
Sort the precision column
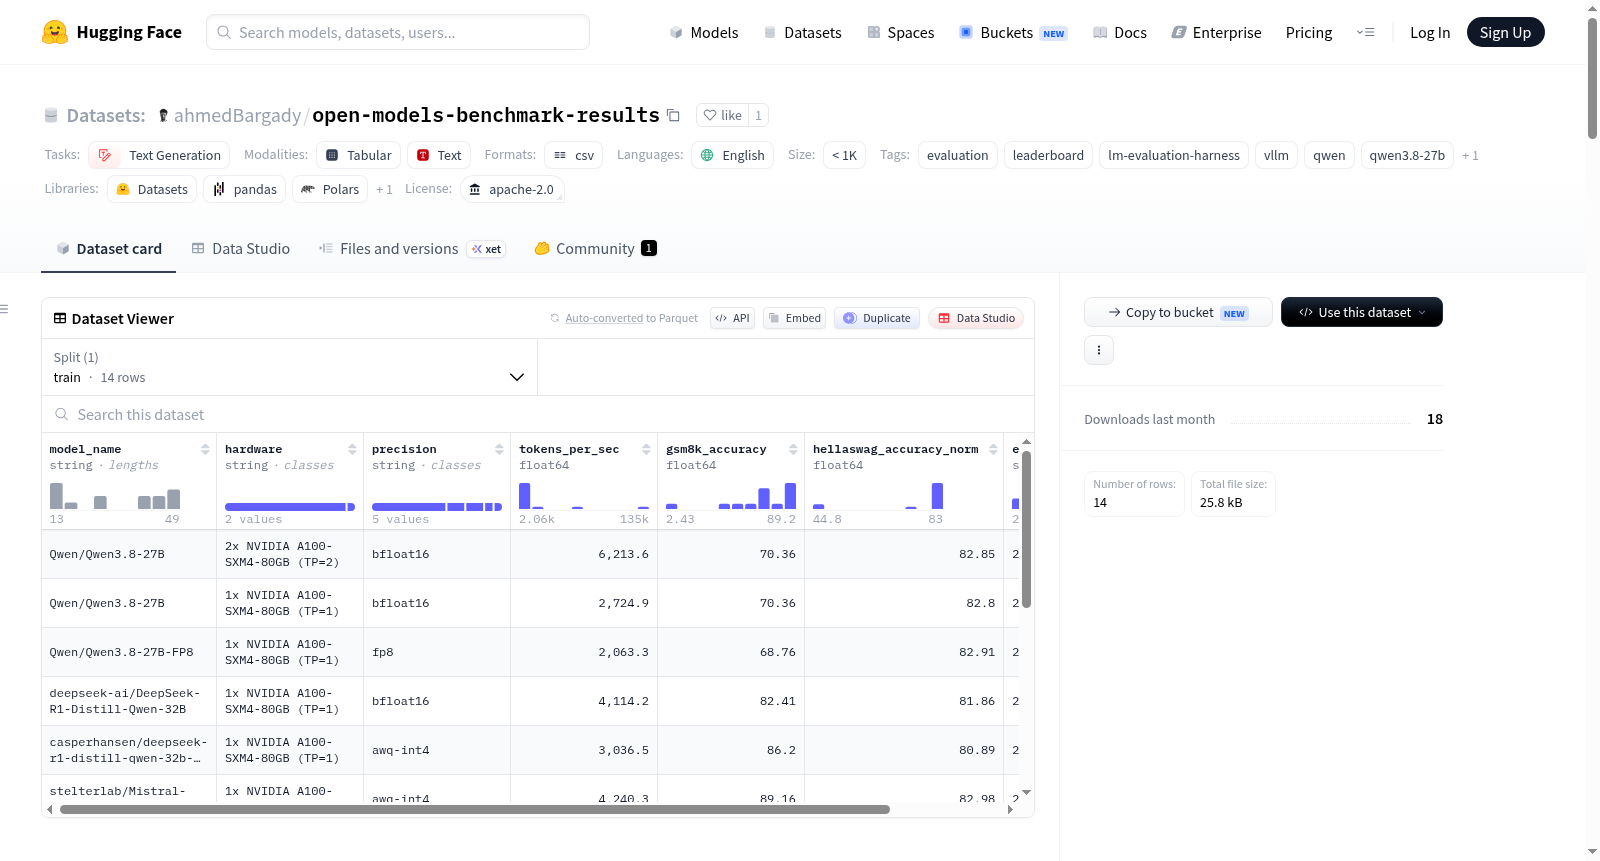pos(499,449)
